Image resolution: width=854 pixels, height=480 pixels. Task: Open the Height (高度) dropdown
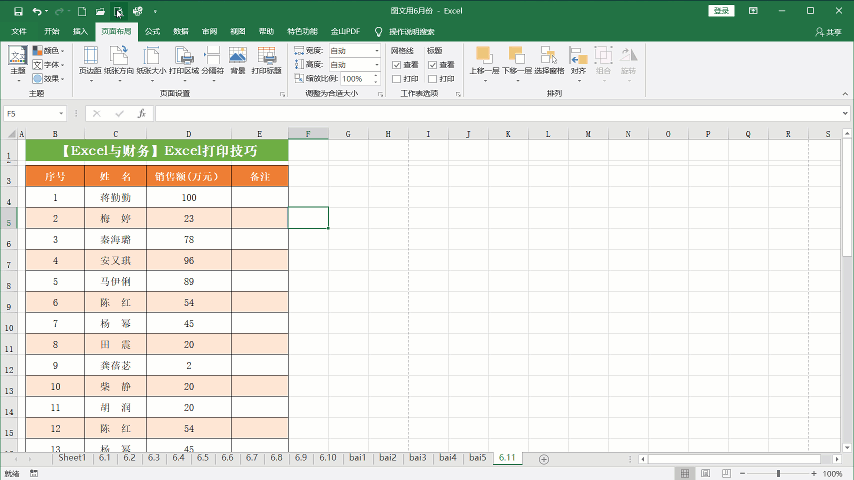376,65
